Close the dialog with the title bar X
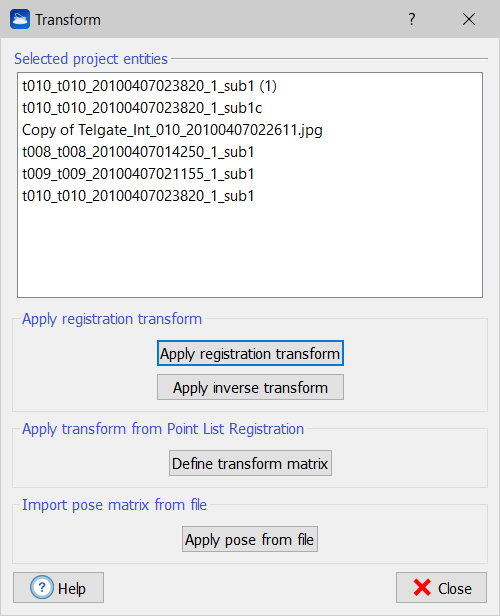The image size is (500, 616). (469, 19)
